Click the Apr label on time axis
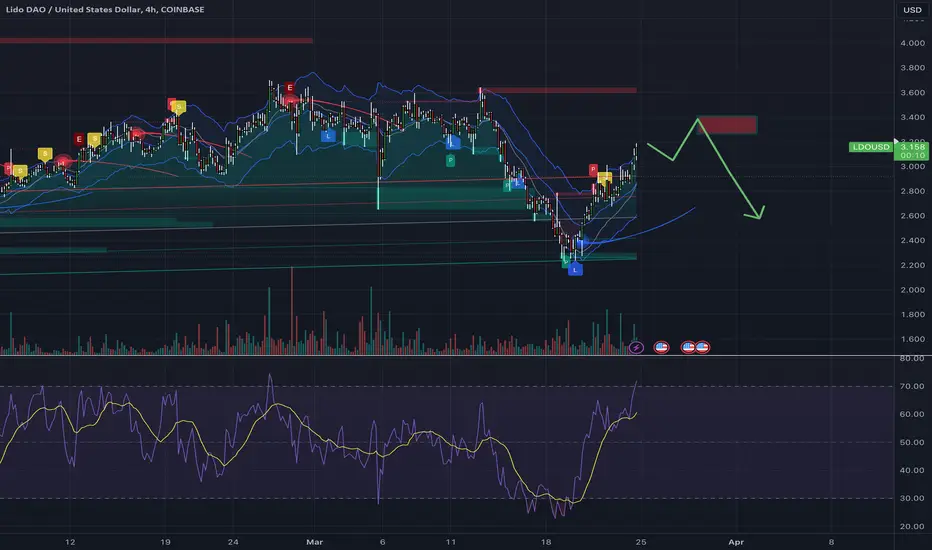The image size is (932, 550). point(736,542)
